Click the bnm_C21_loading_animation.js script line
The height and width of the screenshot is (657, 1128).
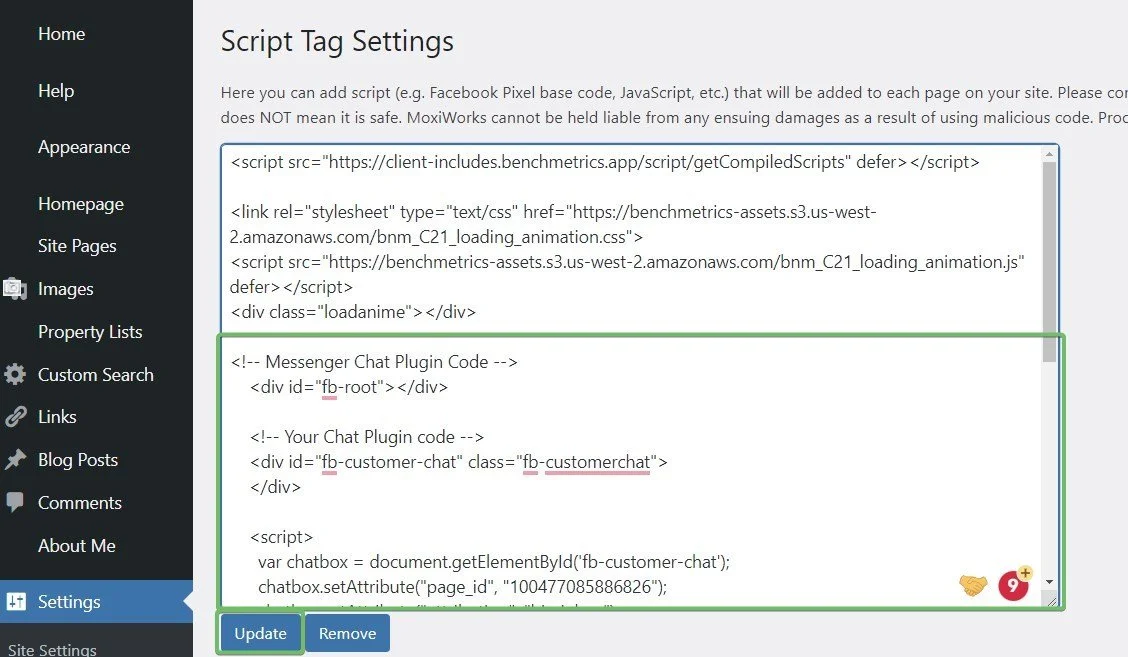(x=627, y=274)
